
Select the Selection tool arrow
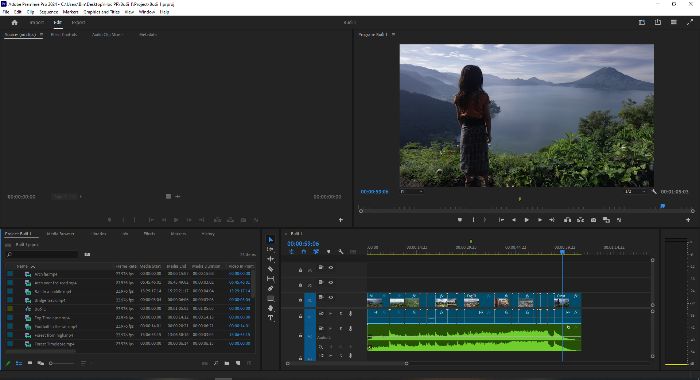pyautogui.click(x=271, y=240)
